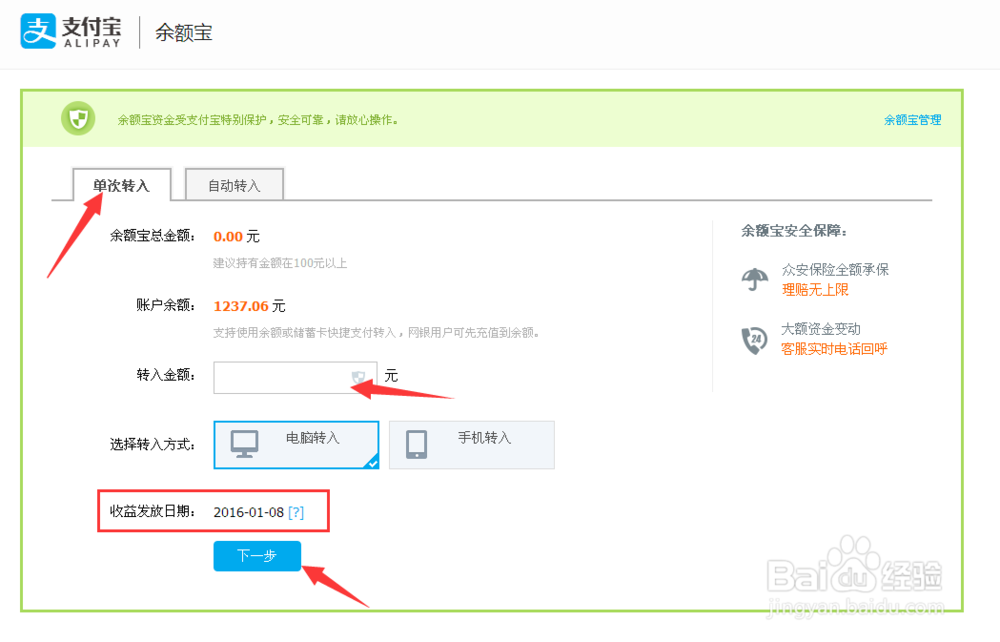The width and height of the screenshot is (1000, 642).
Task: Switch to the 单次转入 tab
Action: tap(121, 185)
